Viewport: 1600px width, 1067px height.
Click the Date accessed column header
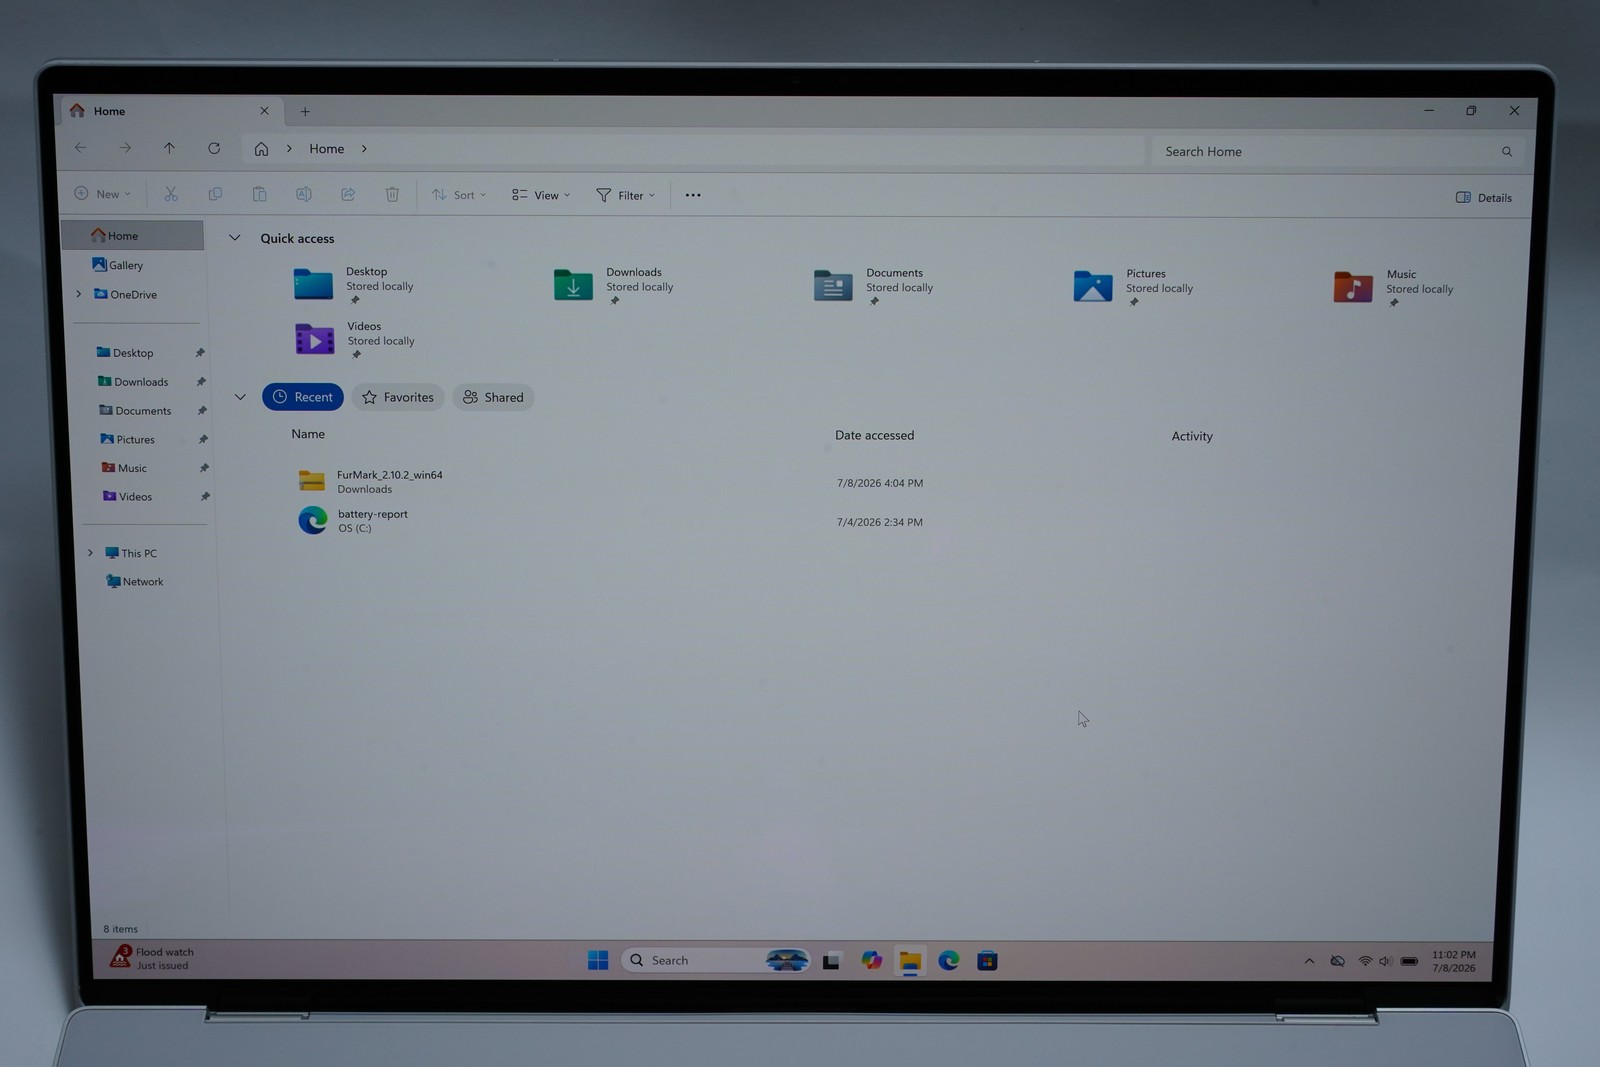point(874,435)
